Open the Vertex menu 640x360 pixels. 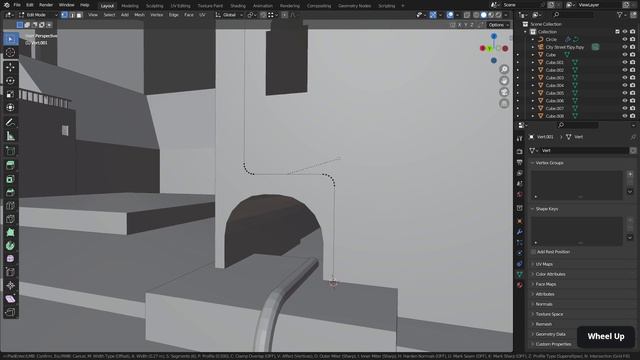[x=156, y=15]
